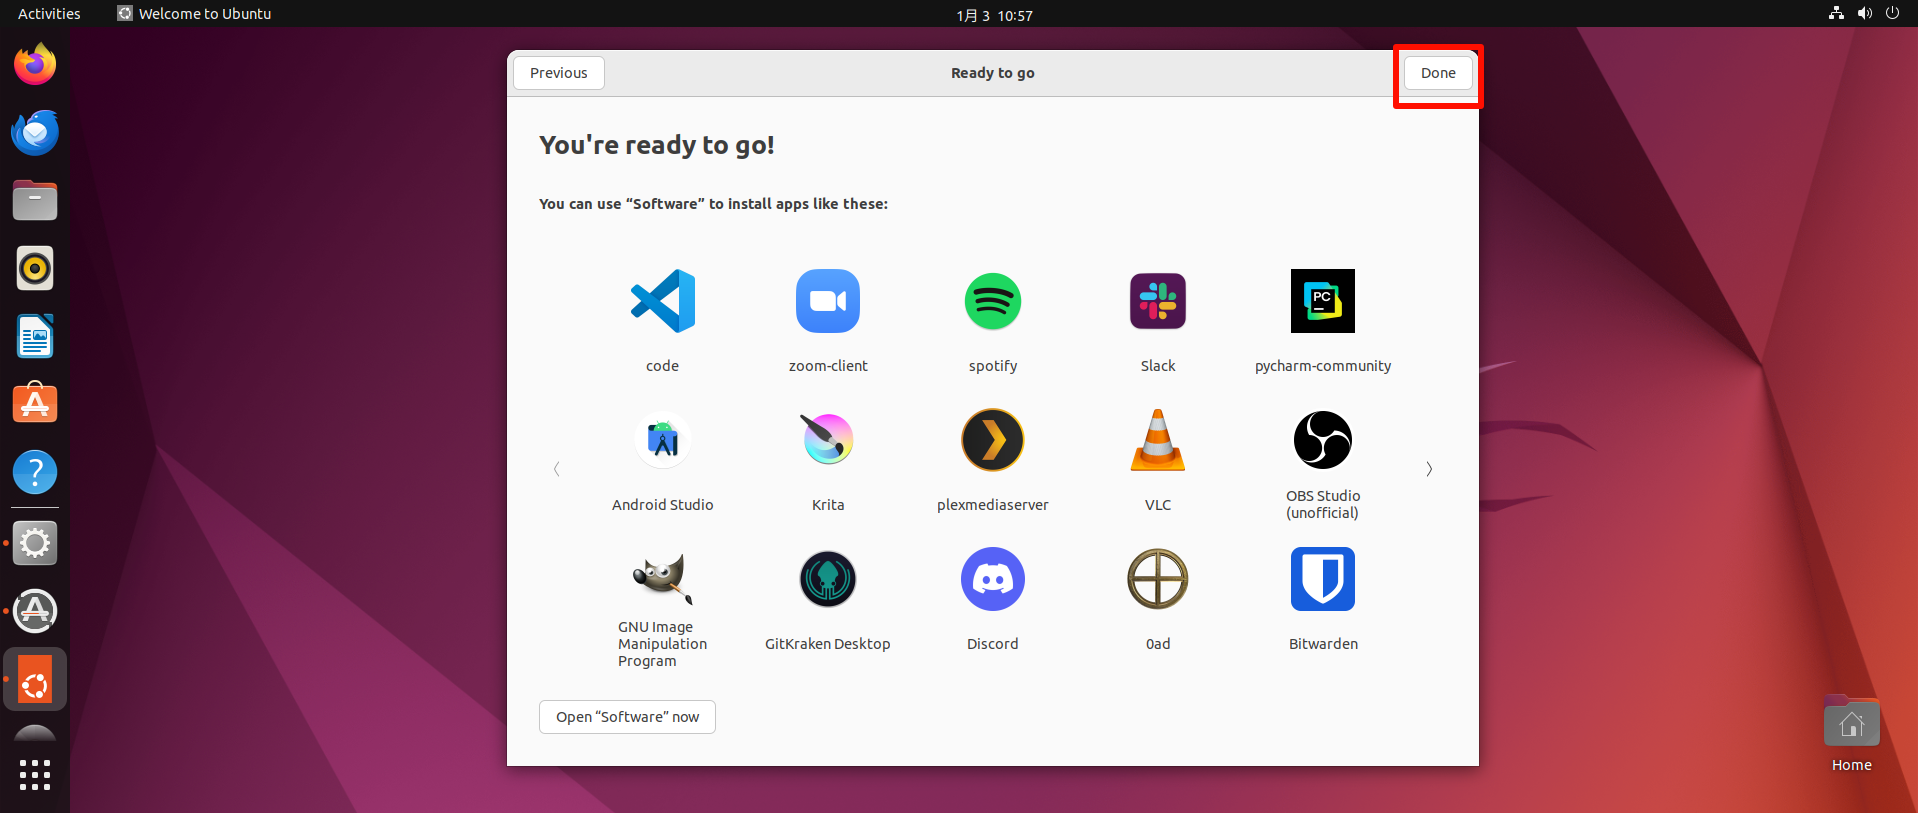The width and height of the screenshot is (1918, 813).
Task: Open LibreOffice Writer from the dock
Action: point(35,336)
